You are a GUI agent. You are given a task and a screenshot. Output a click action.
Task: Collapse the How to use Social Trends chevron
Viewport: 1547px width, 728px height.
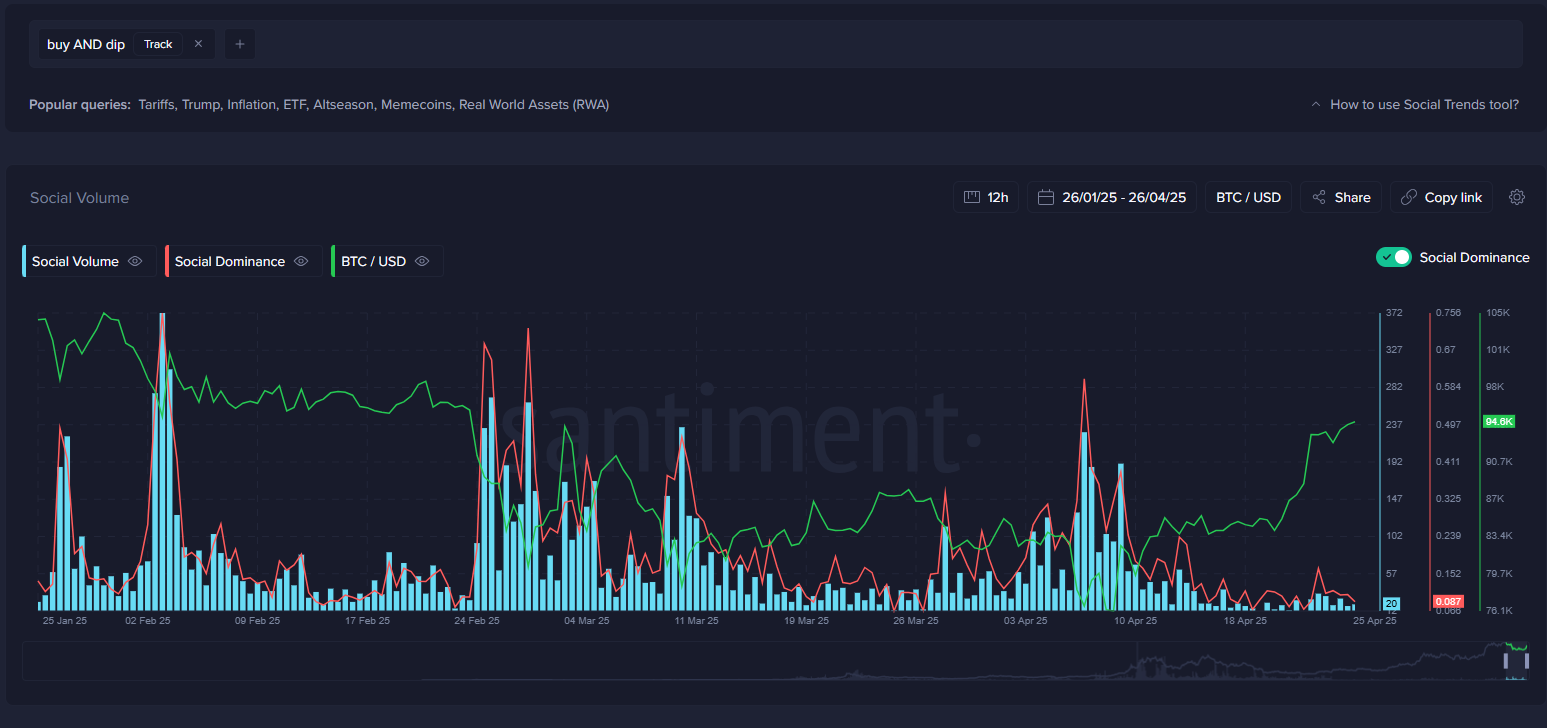(x=1315, y=103)
